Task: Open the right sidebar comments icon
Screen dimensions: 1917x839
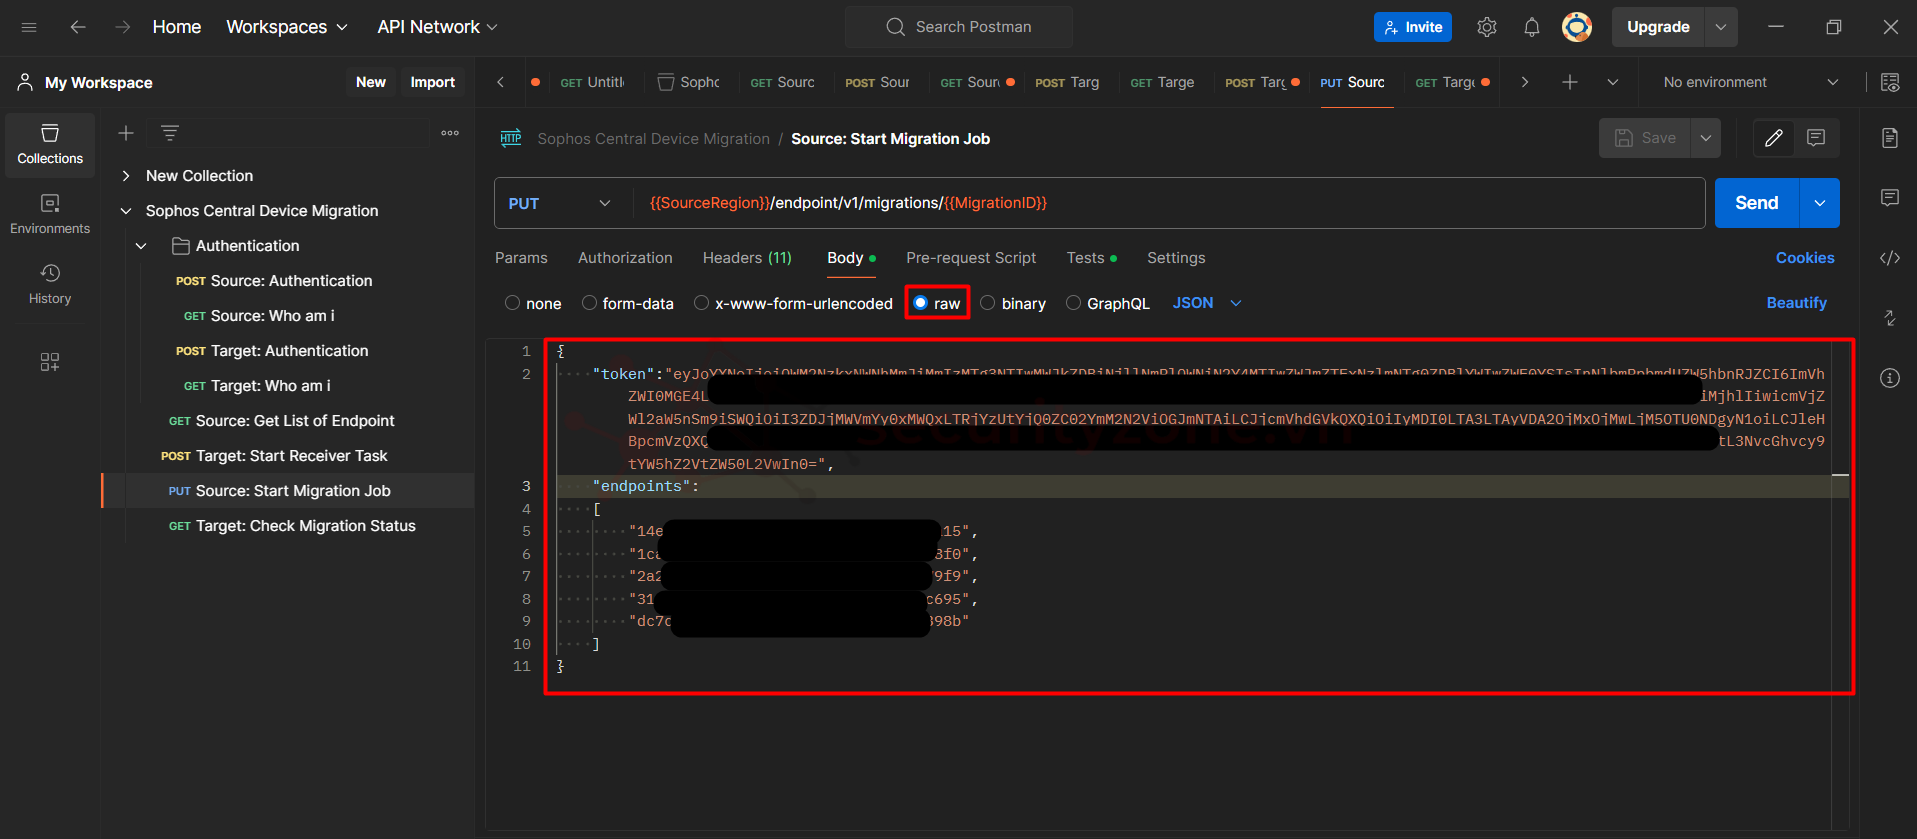Action: (x=1890, y=198)
